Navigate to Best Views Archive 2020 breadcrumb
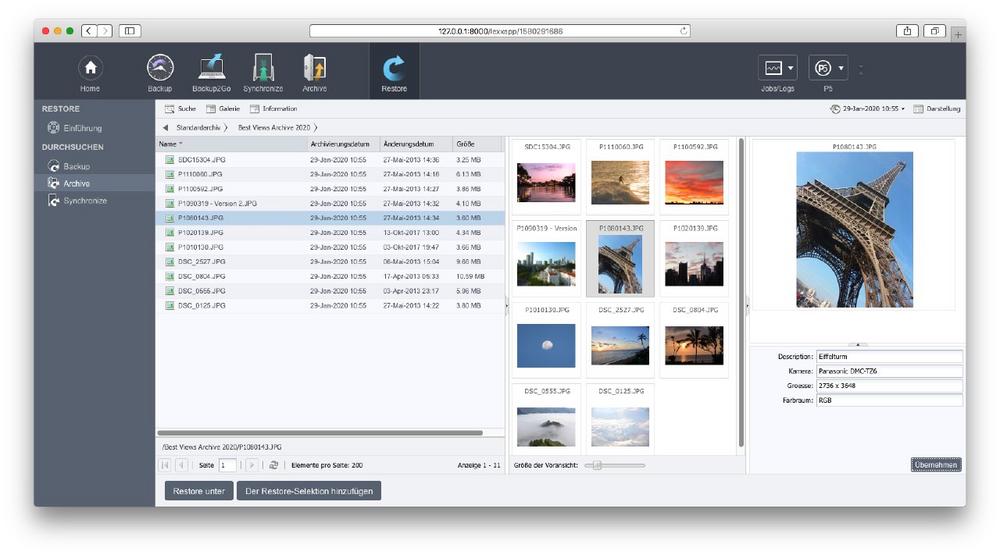The width and height of the screenshot is (1000, 555). click(x=274, y=128)
